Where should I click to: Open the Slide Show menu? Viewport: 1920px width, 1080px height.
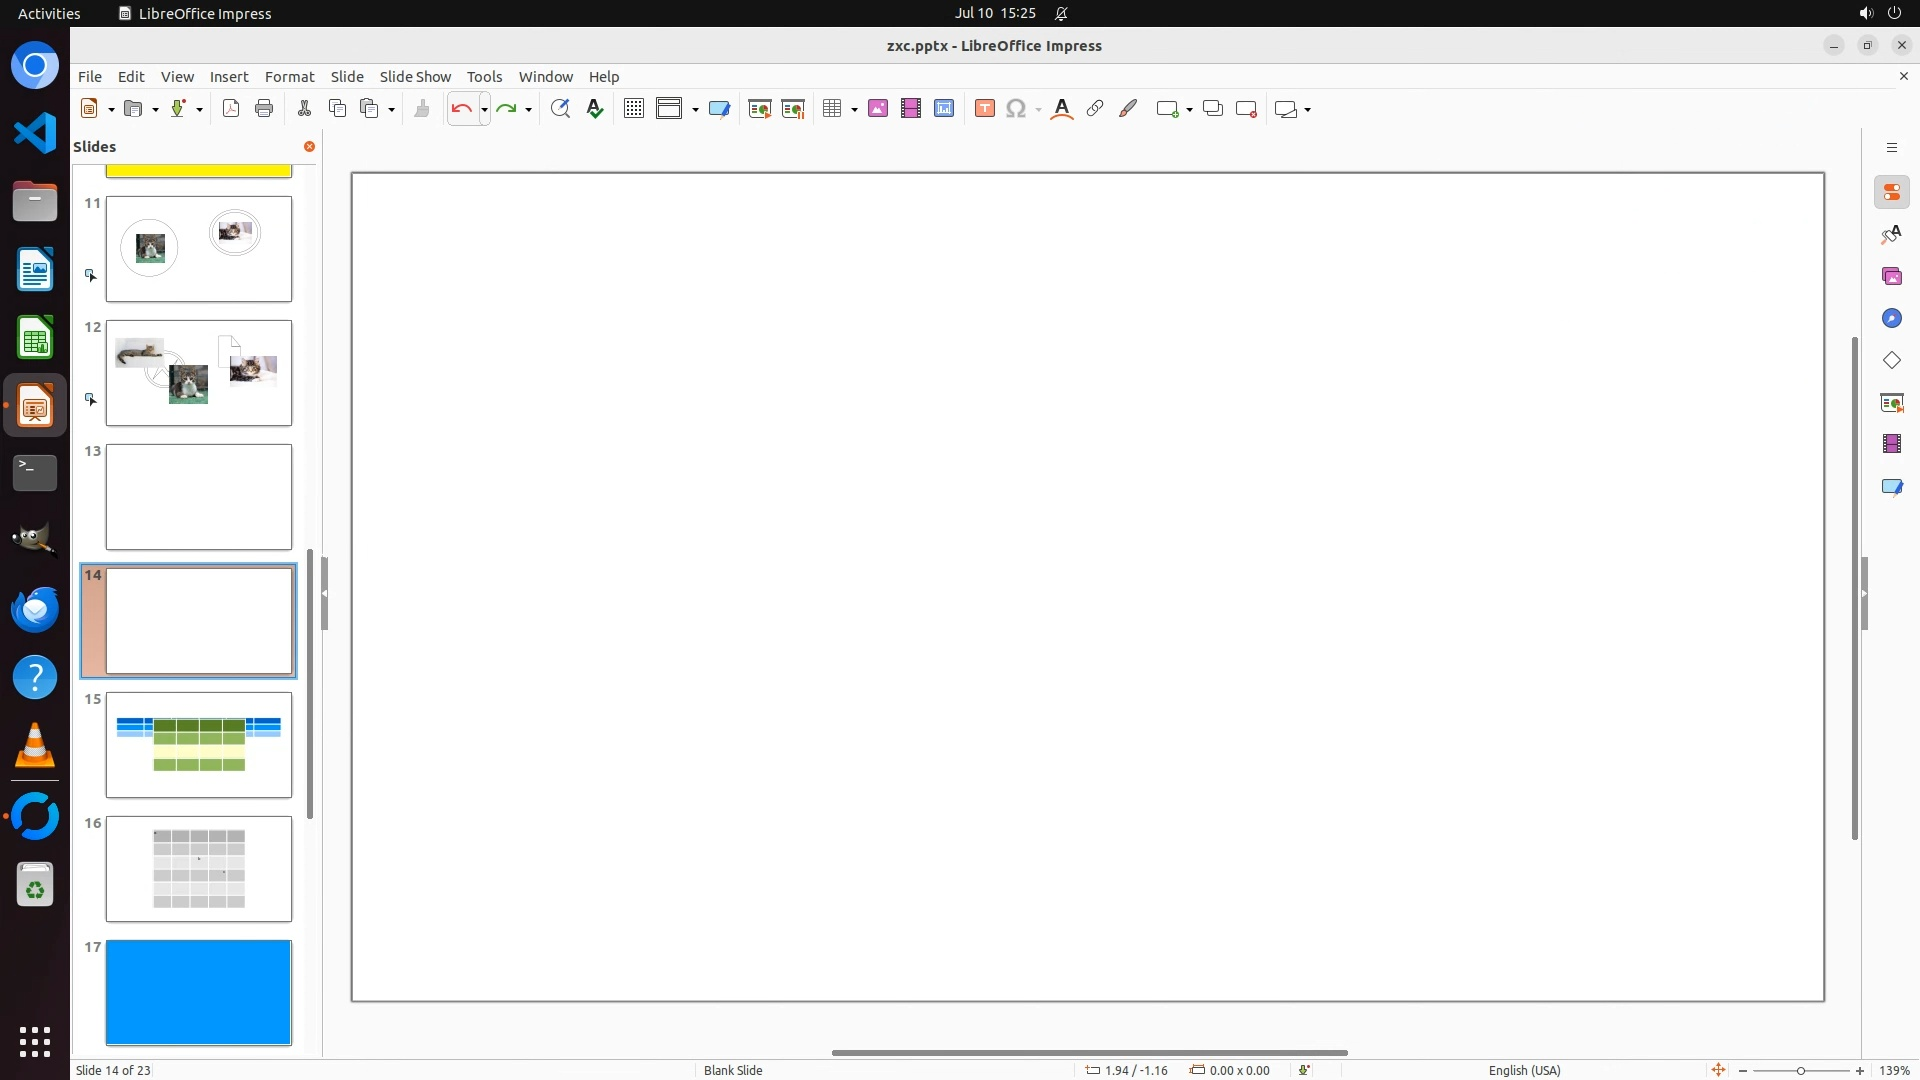click(x=415, y=76)
